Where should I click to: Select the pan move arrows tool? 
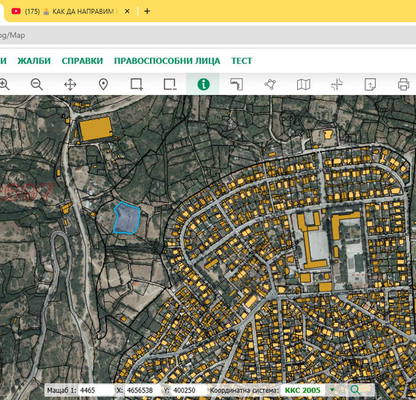[x=70, y=85]
